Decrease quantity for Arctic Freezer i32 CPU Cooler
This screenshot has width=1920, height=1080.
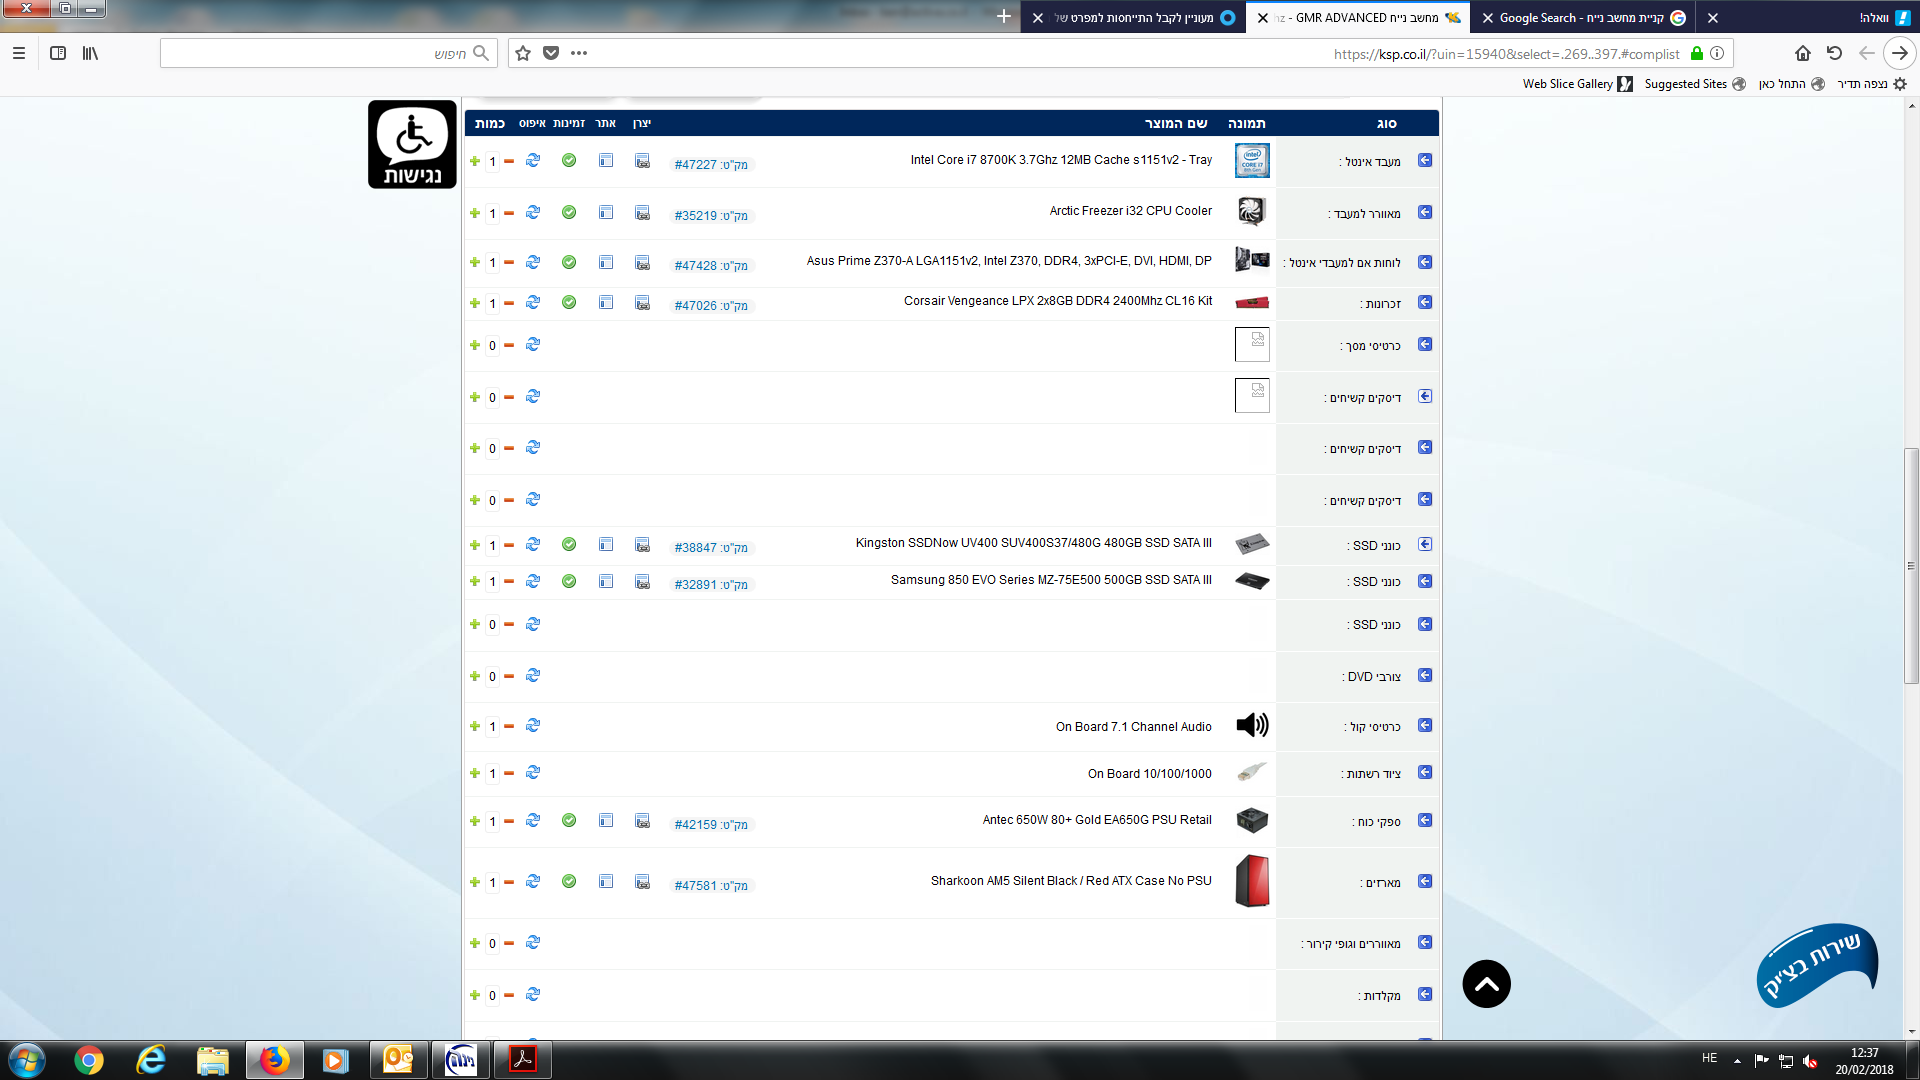click(x=509, y=213)
